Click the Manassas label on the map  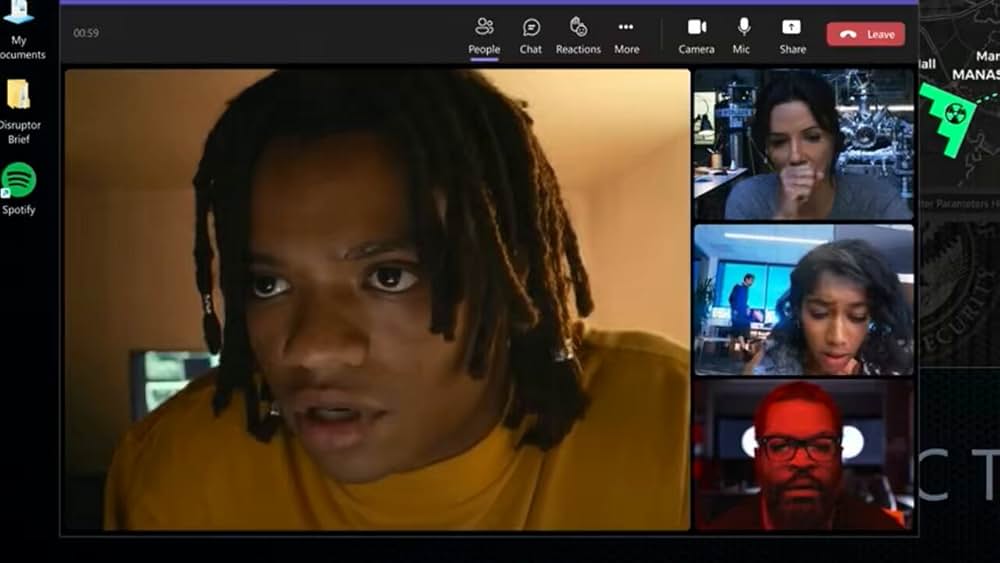click(x=973, y=74)
